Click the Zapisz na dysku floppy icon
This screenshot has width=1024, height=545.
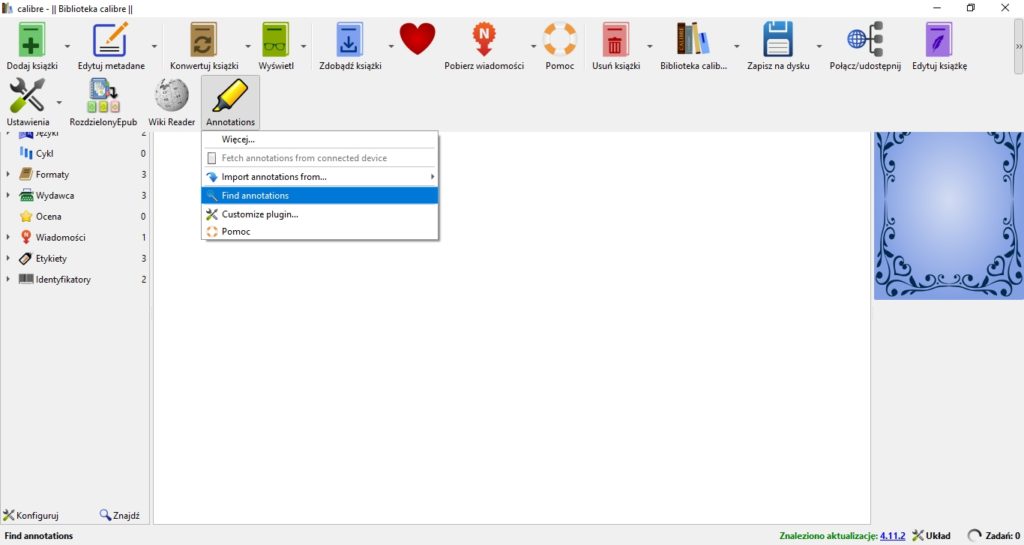(x=778, y=39)
